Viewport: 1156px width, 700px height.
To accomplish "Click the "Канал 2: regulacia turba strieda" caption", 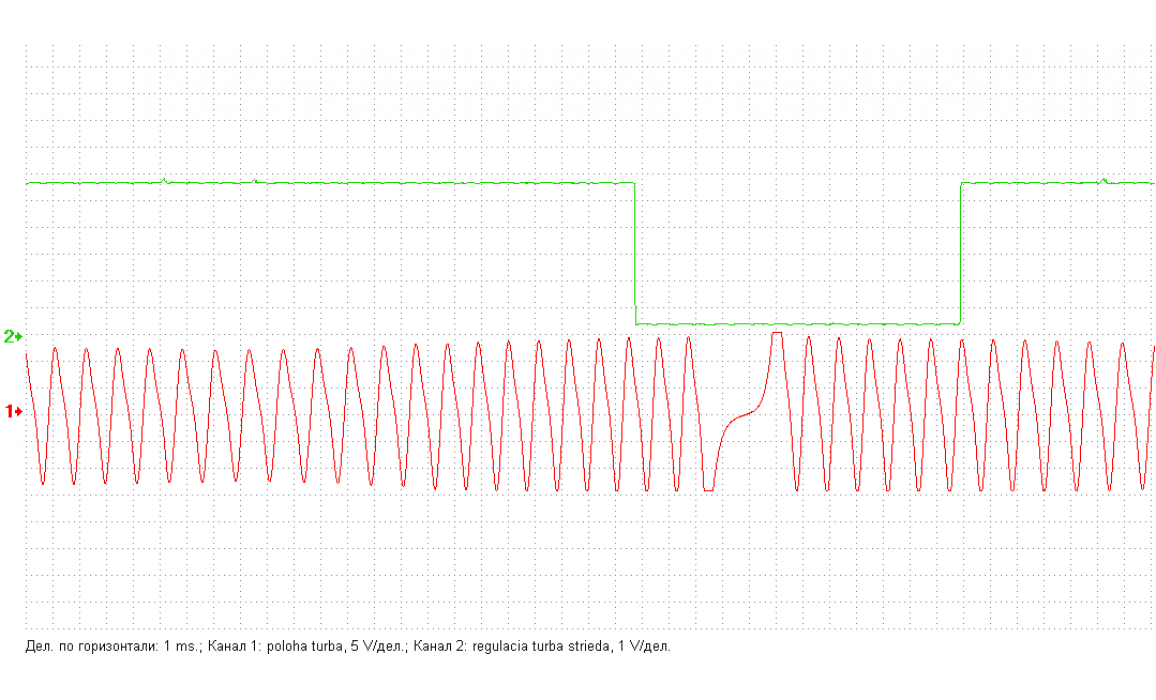I will tap(510, 646).
